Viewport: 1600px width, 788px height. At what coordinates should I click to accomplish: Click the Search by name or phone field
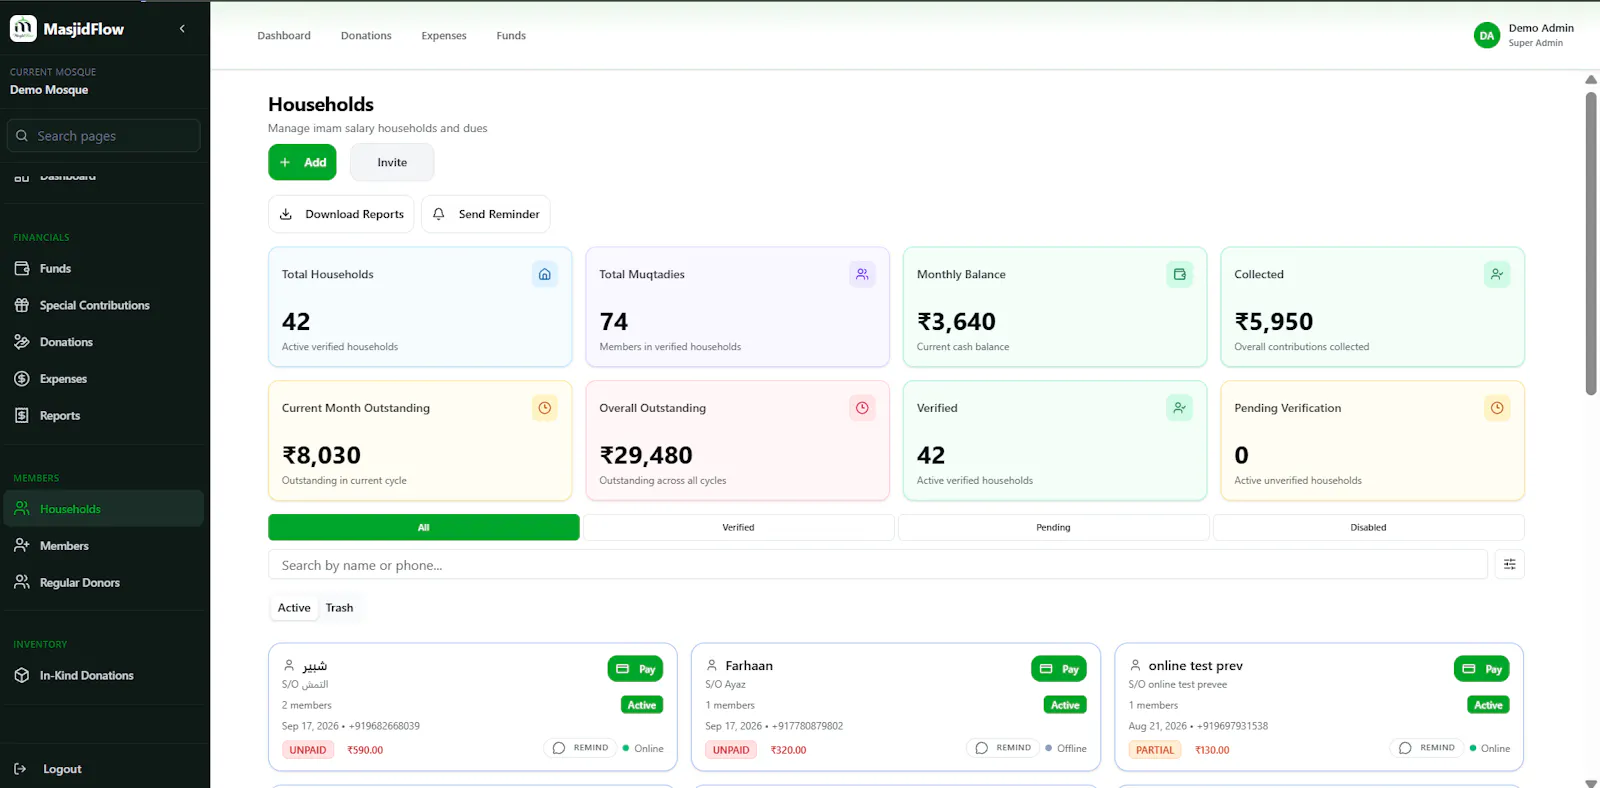(878, 565)
